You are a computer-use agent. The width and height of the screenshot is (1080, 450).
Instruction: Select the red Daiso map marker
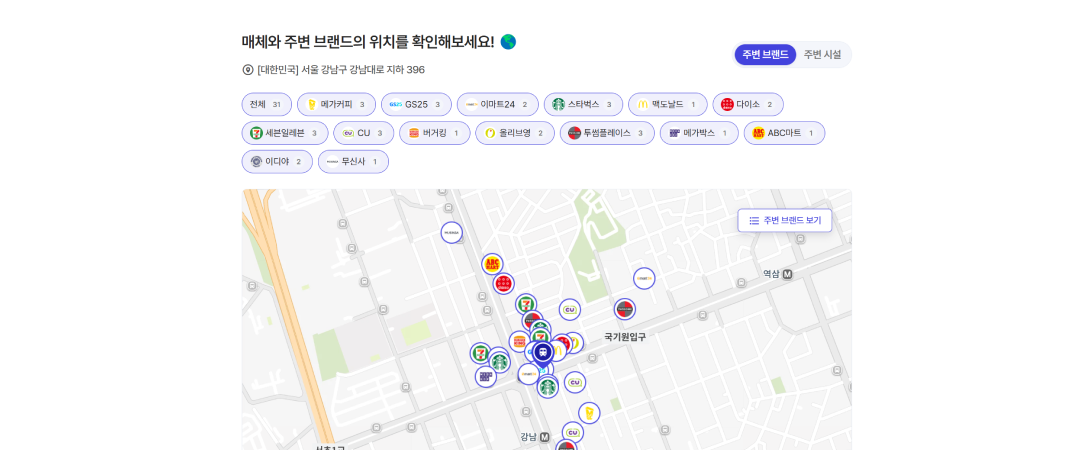(x=503, y=283)
